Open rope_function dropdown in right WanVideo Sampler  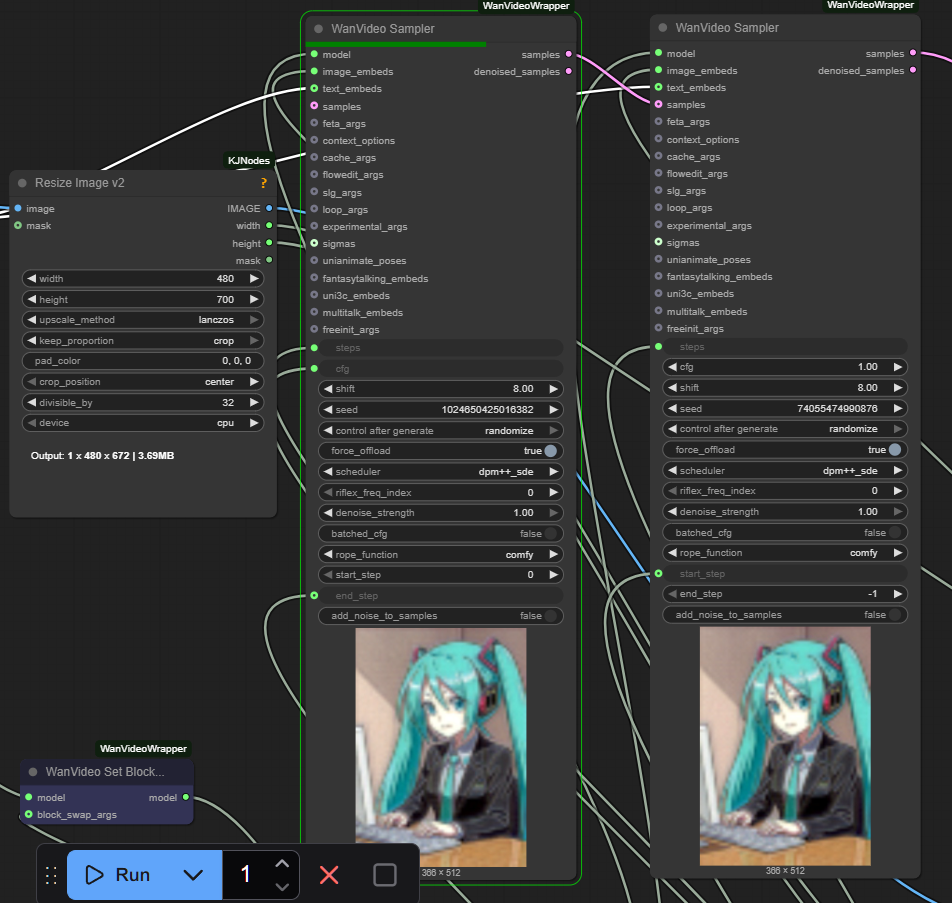(785, 553)
